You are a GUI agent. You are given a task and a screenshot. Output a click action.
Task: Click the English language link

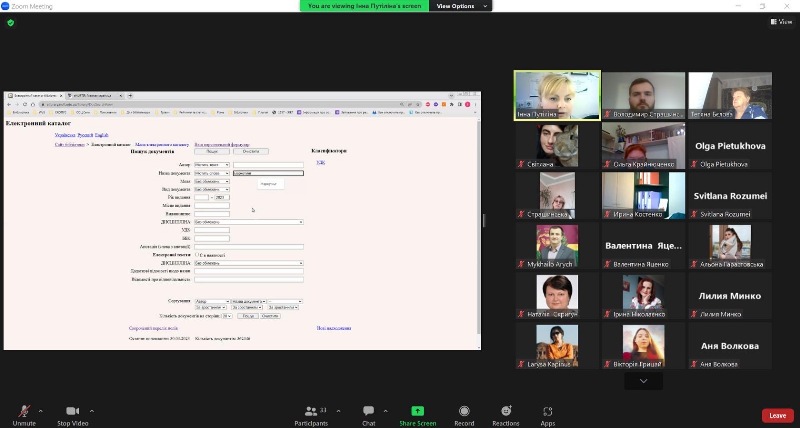coord(102,135)
